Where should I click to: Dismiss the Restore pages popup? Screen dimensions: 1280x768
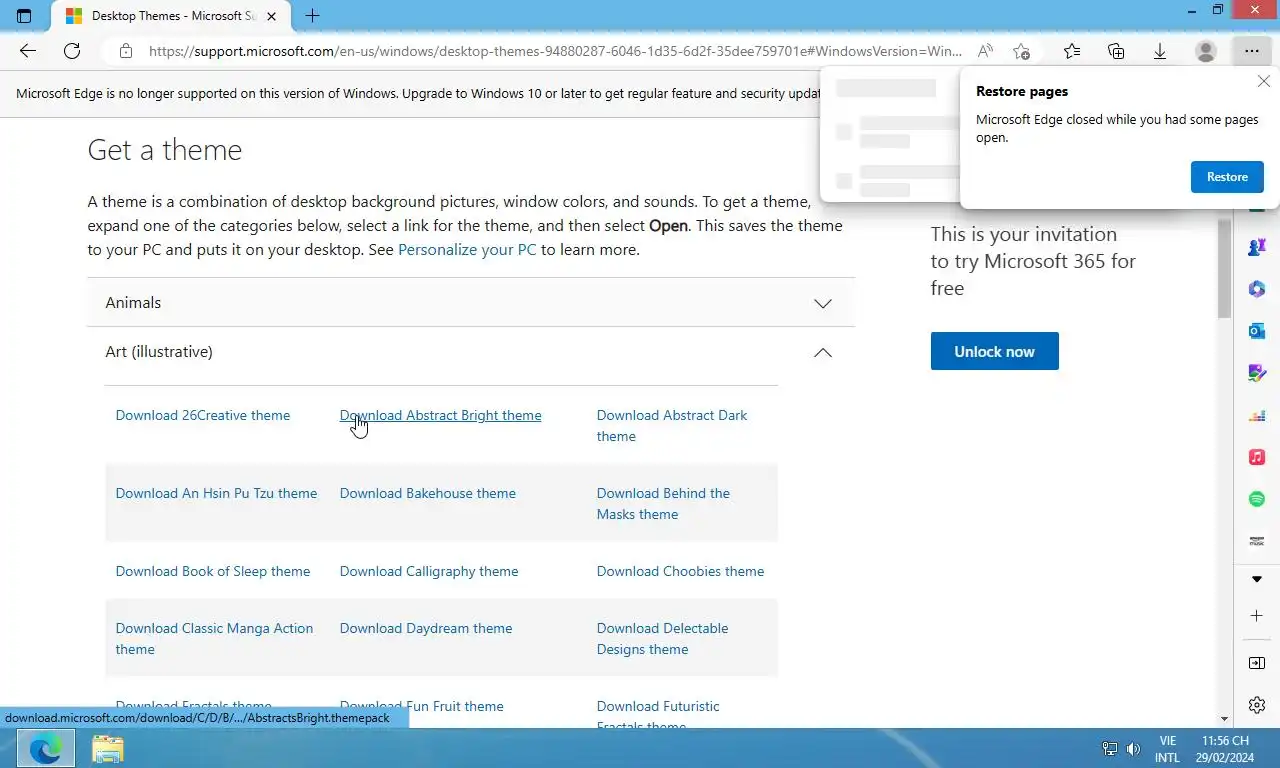point(1264,82)
